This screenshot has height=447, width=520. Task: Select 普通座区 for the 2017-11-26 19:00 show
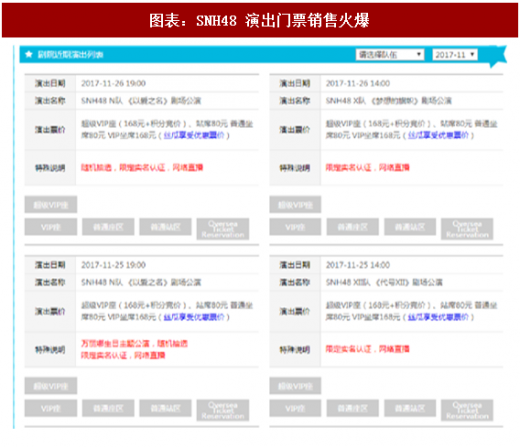click(108, 227)
